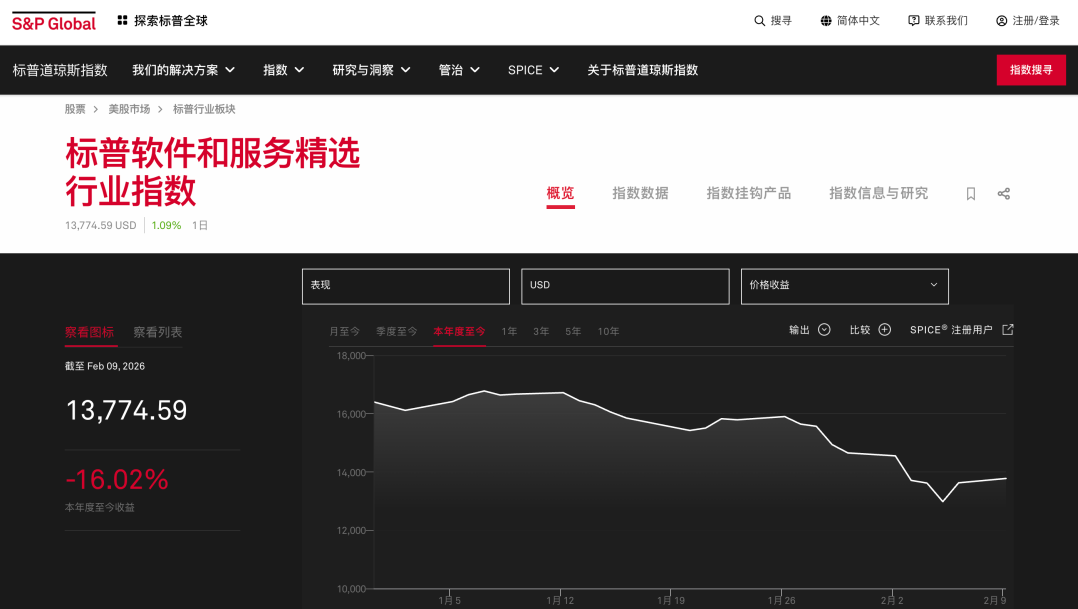The height and width of the screenshot is (609, 1078).
Task: Open the USD currency selector
Action: (x=625, y=286)
